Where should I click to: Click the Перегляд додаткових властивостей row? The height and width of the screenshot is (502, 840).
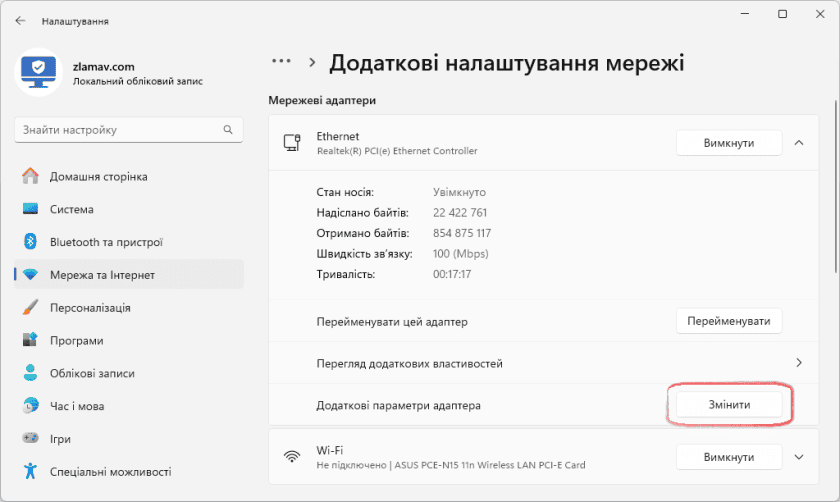[543, 363]
